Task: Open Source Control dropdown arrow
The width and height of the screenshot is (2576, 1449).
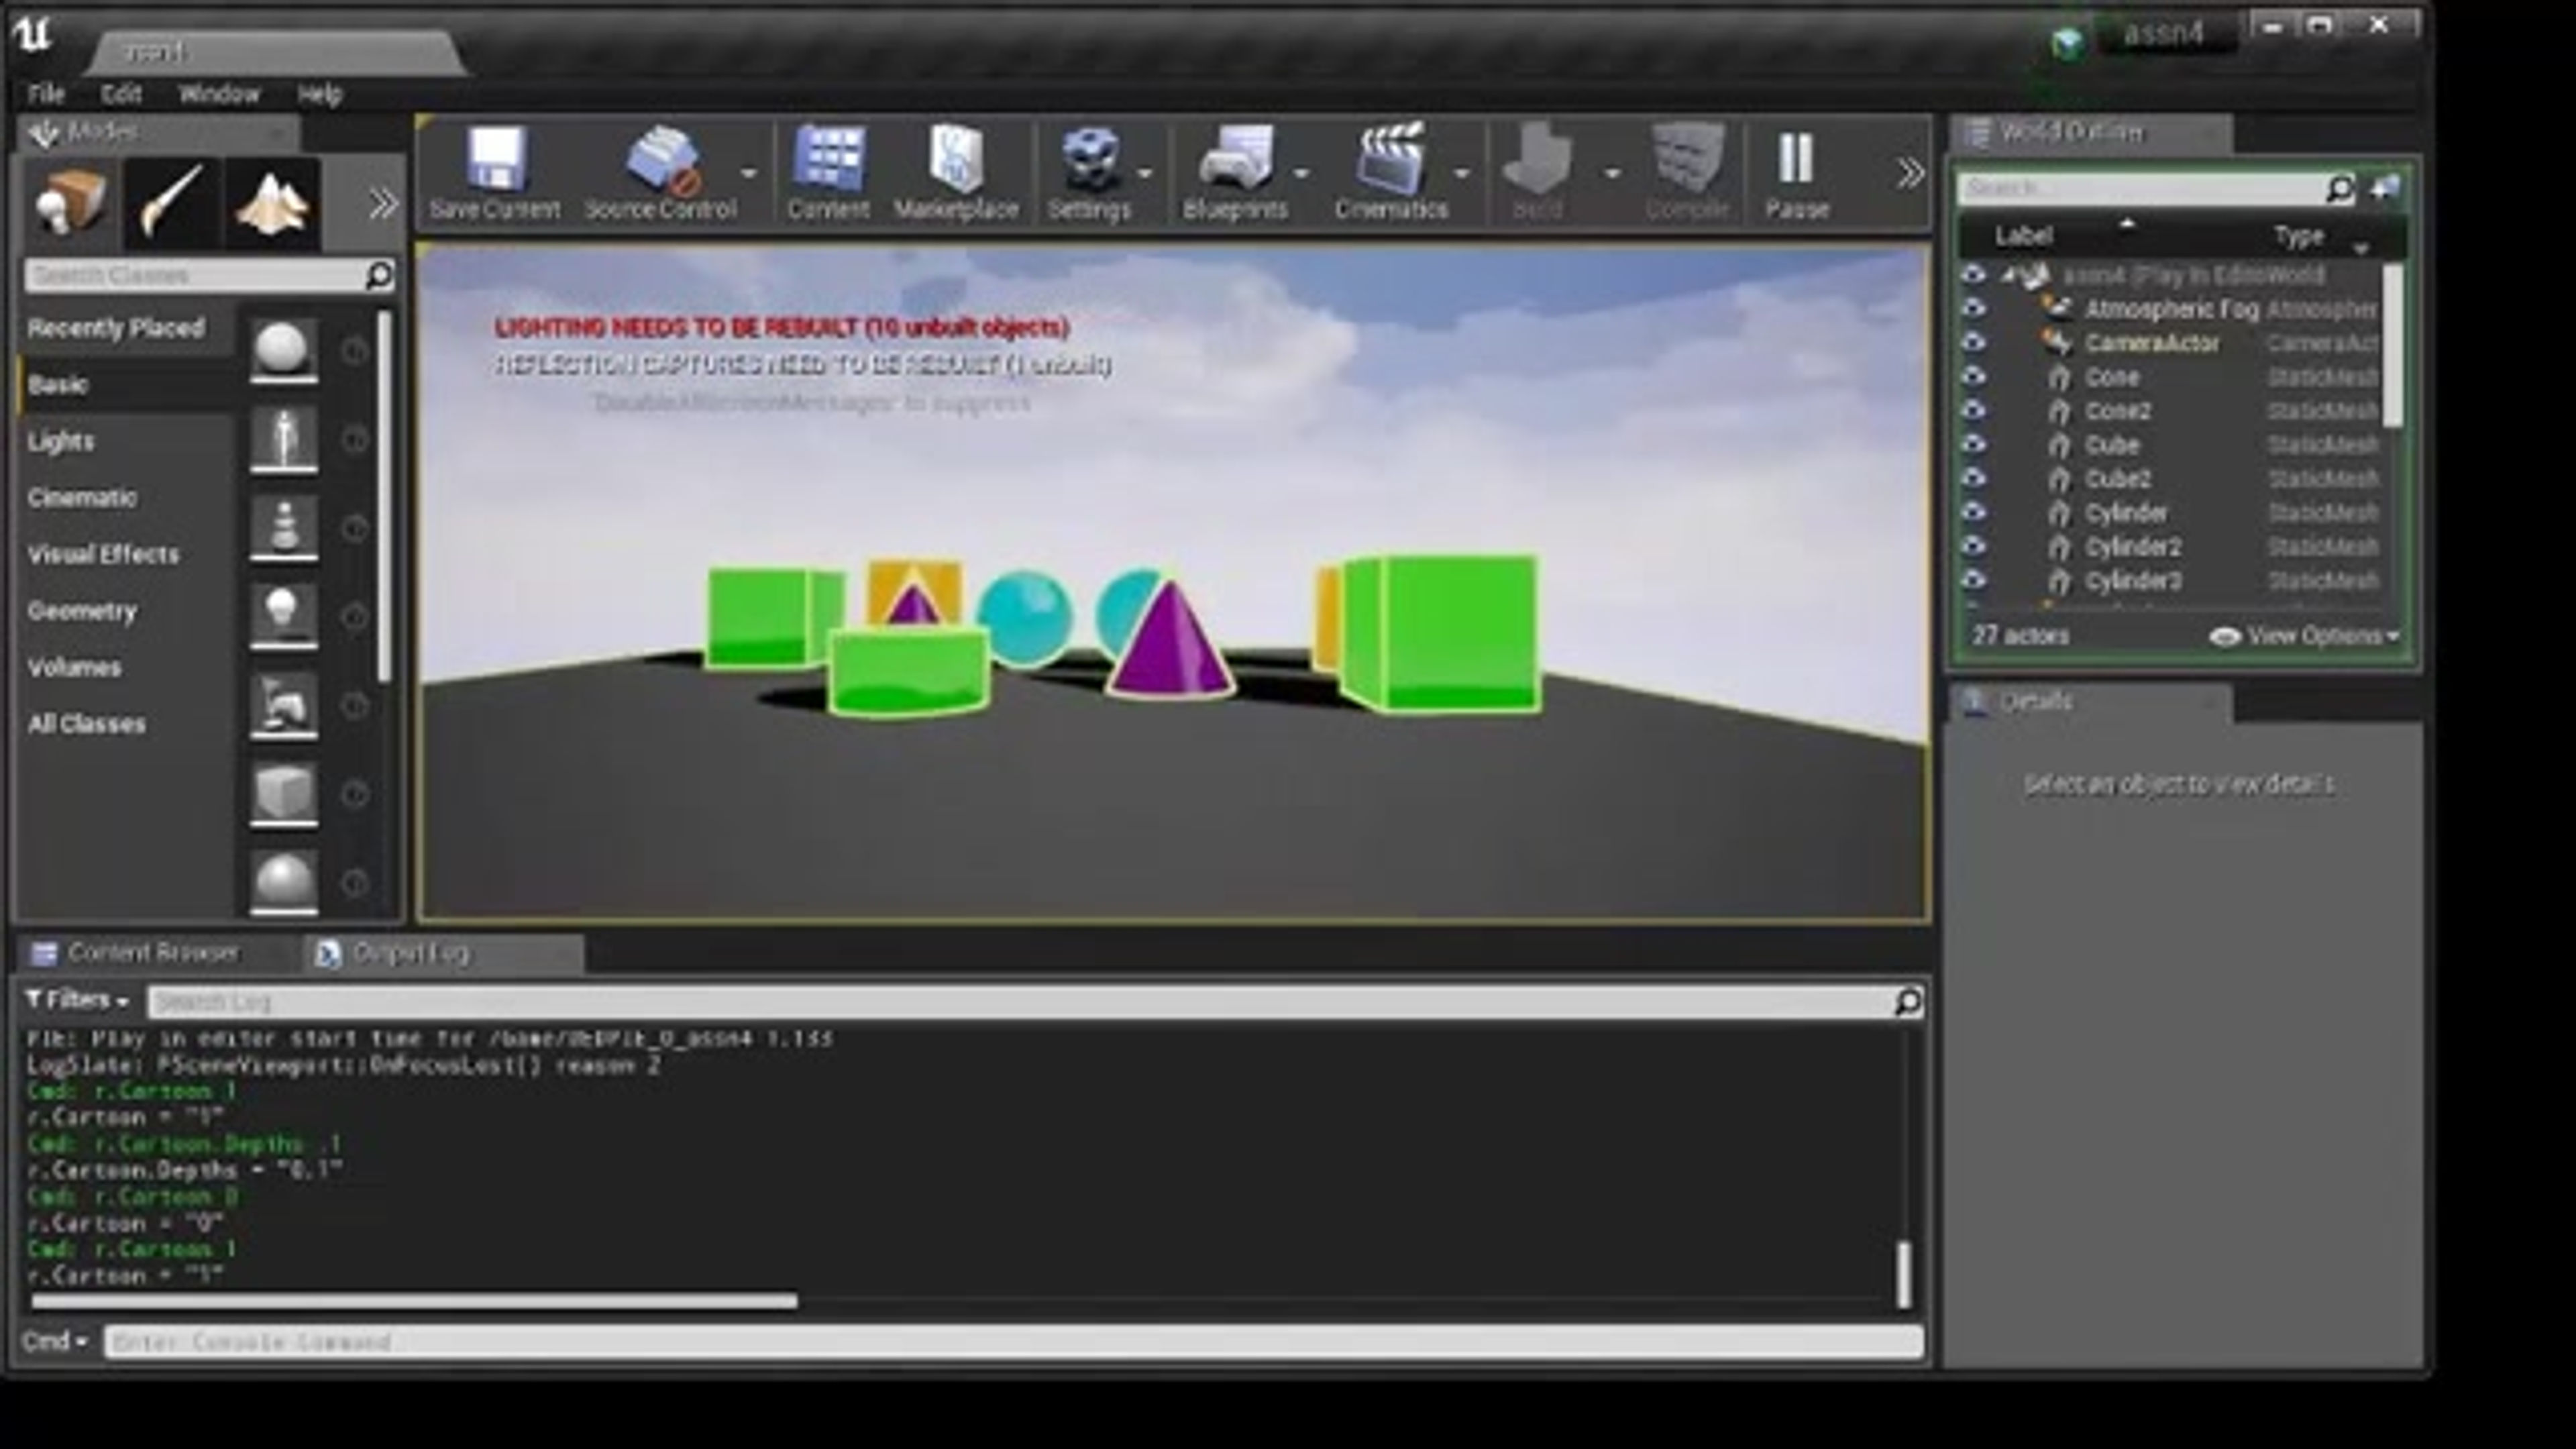Action: point(749,173)
